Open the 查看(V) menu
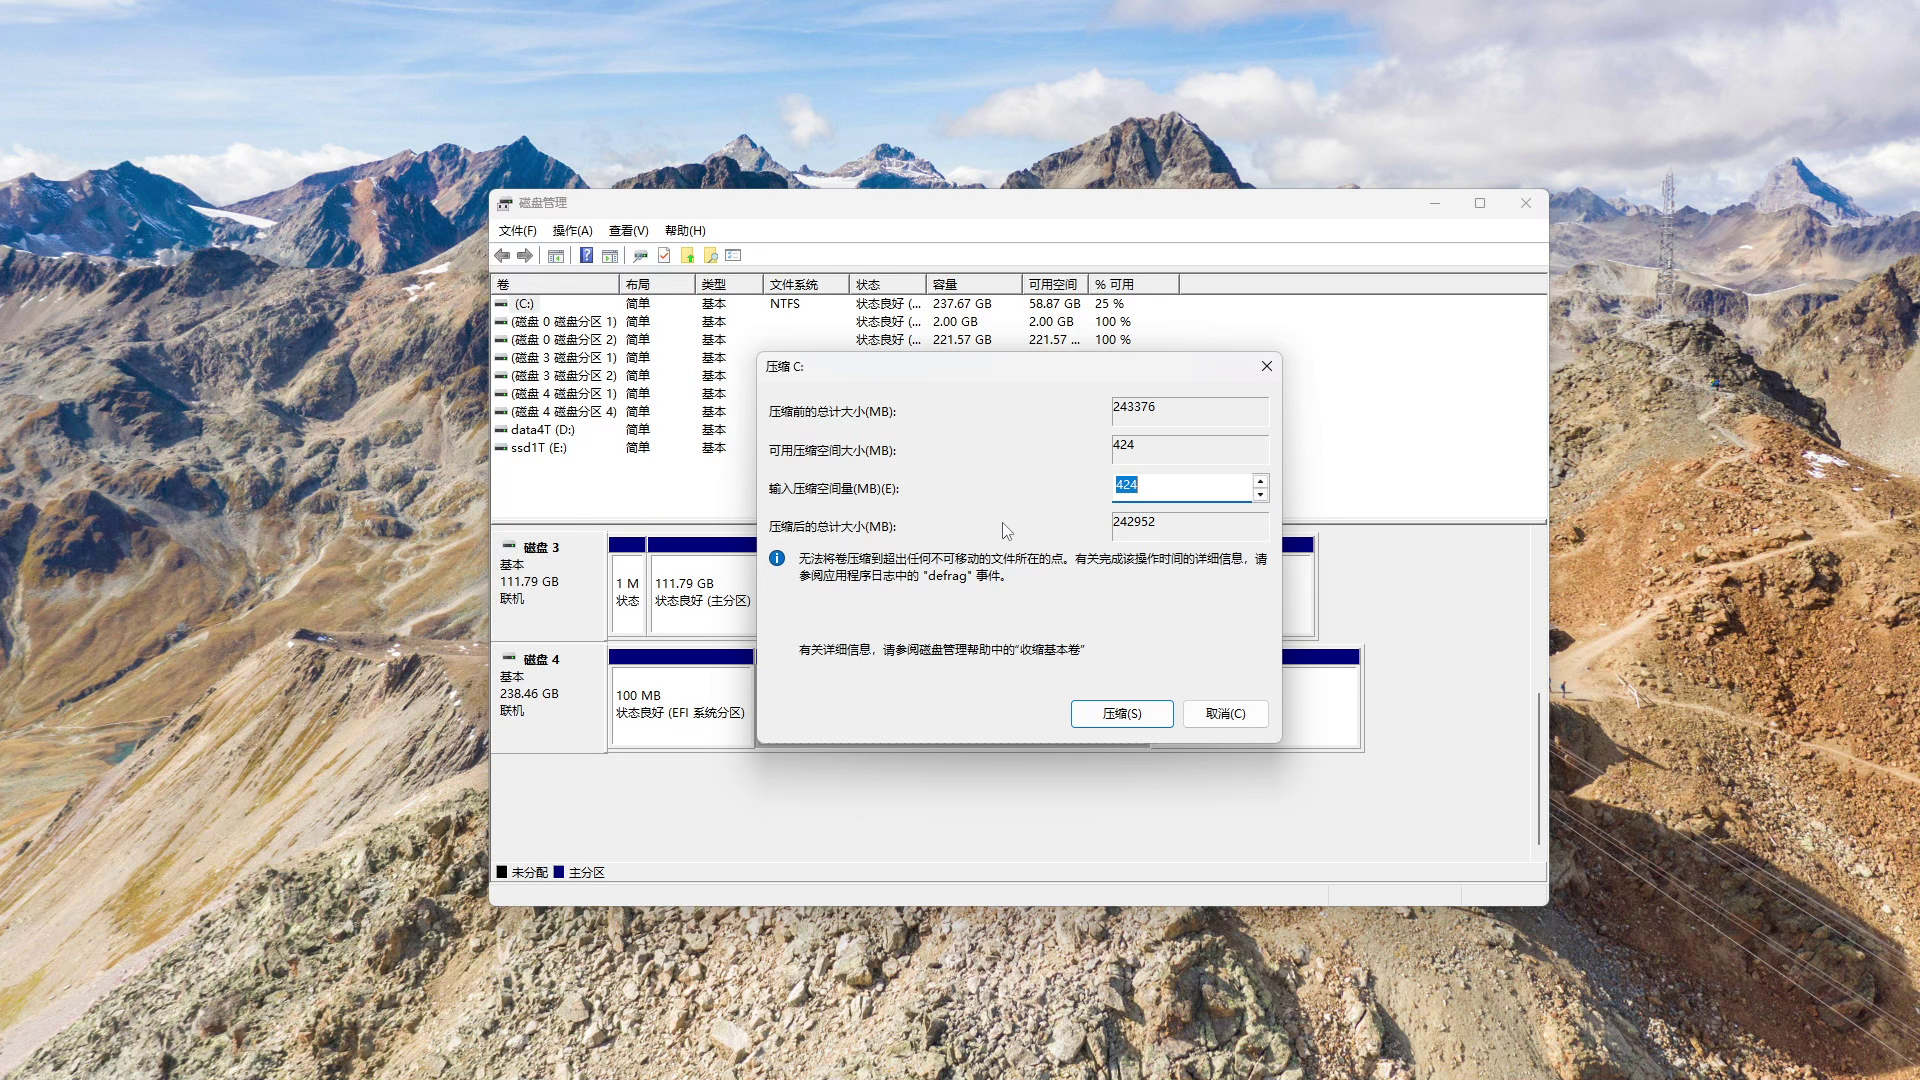Viewport: 1920px width, 1080px height. pyautogui.click(x=629, y=230)
